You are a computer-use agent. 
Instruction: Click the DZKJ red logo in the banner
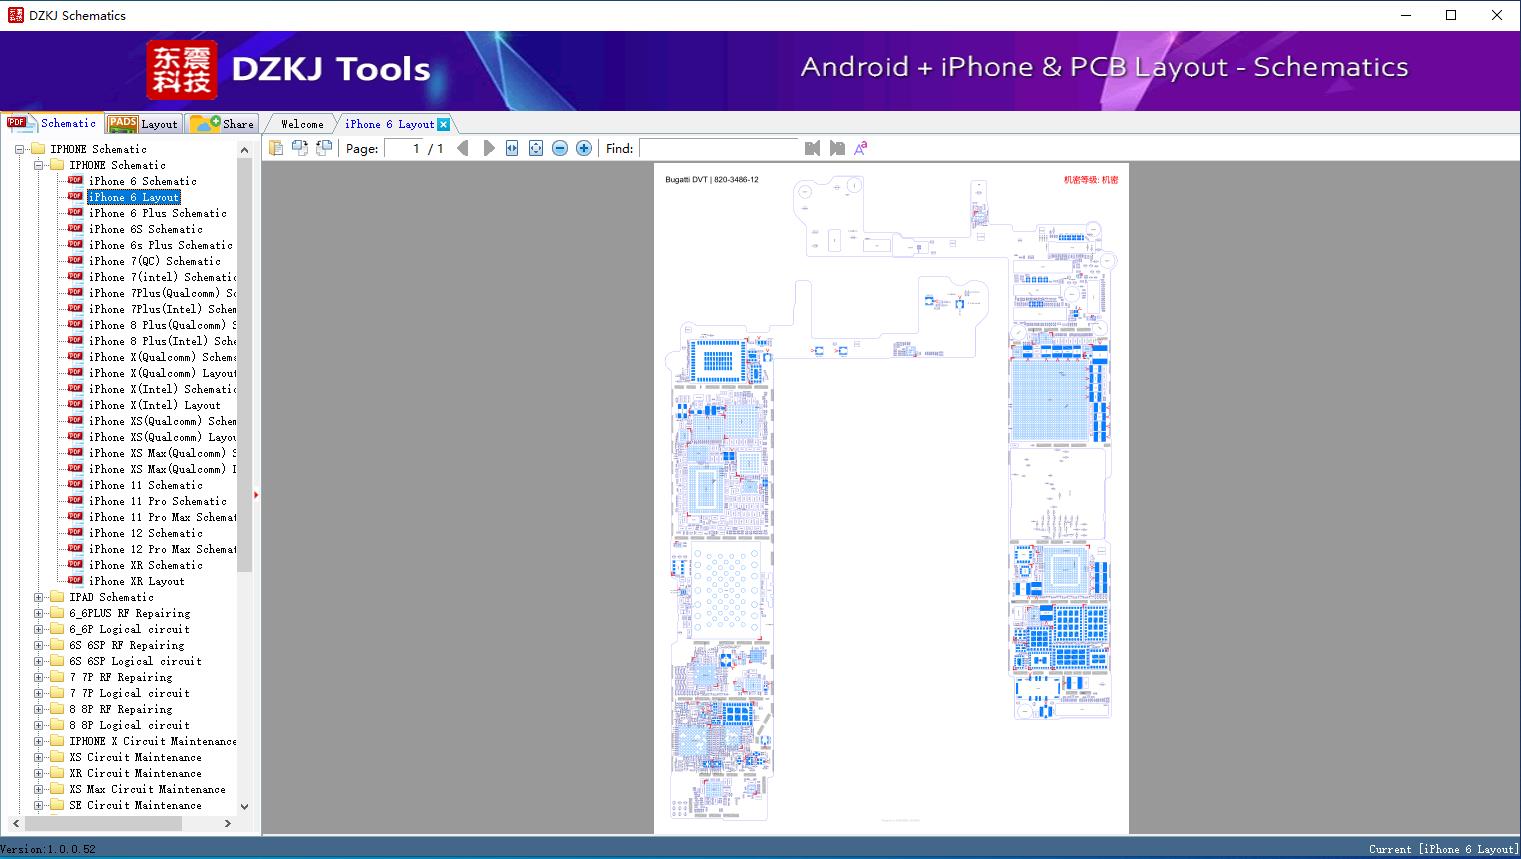pos(182,70)
